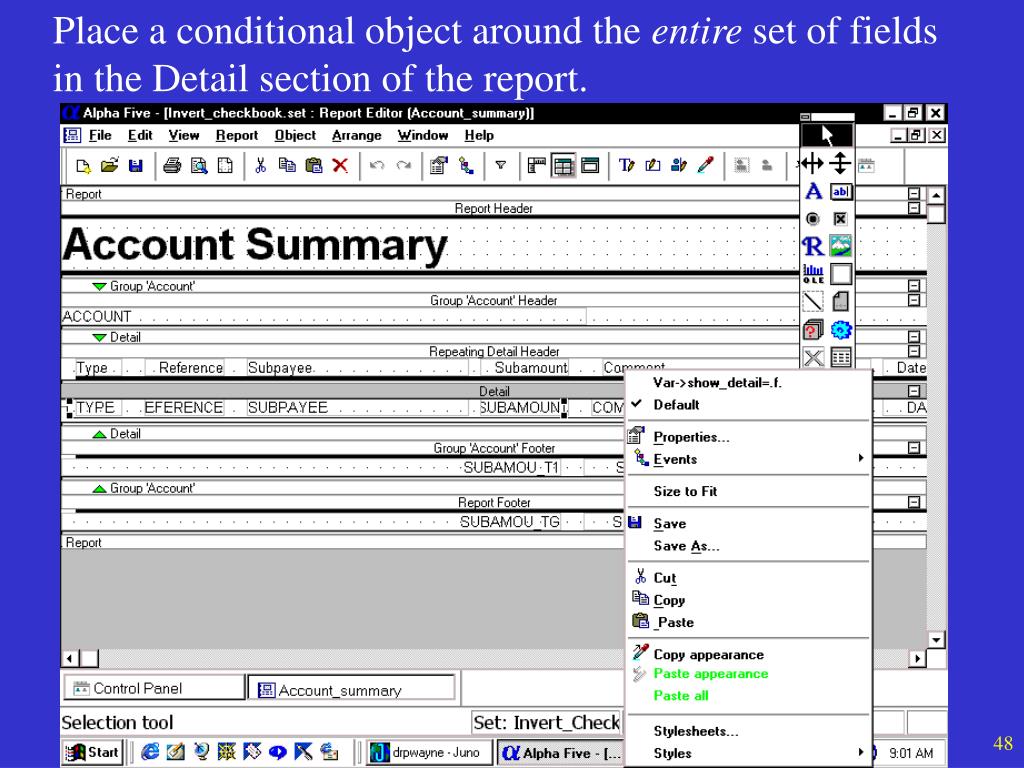Click the funnel Filter toolbar icon
Image resolution: width=1024 pixels, height=768 pixels.
pos(500,165)
